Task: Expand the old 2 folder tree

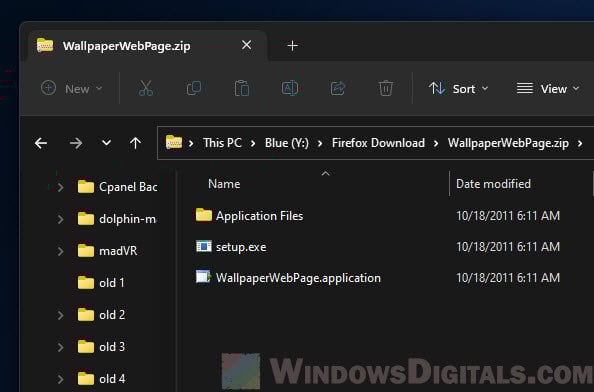Action: (x=61, y=315)
